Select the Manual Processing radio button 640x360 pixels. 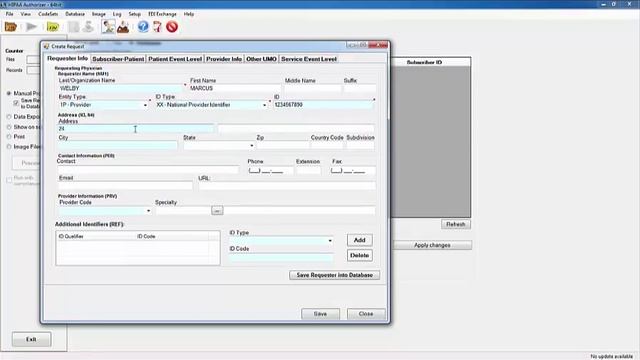point(9,93)
